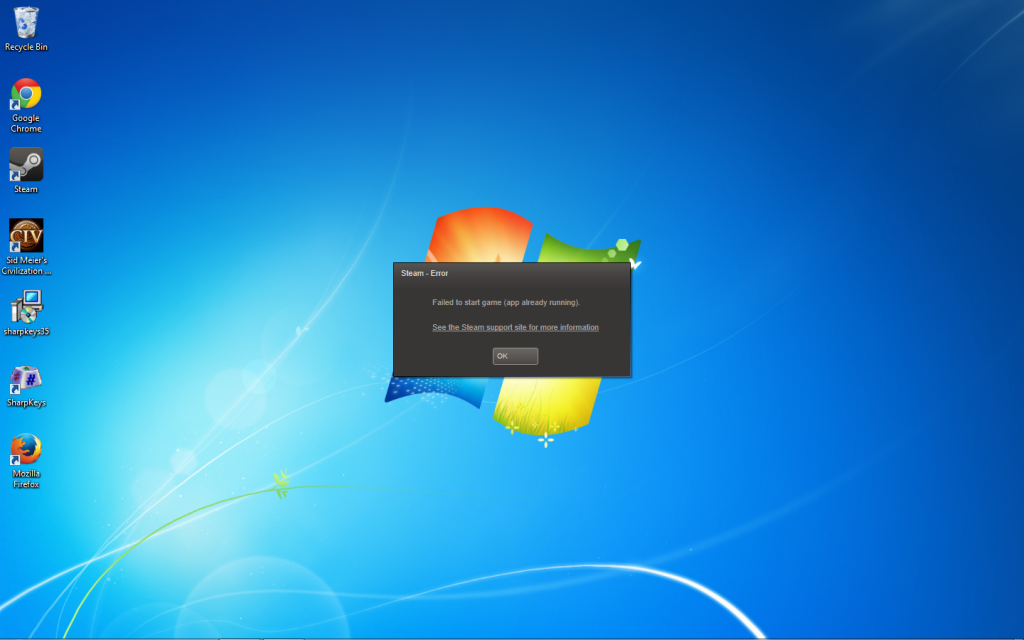1024x640 pixels.
Task: Click the 'Steam - Error' dialog title
Action: coord(424,273)
